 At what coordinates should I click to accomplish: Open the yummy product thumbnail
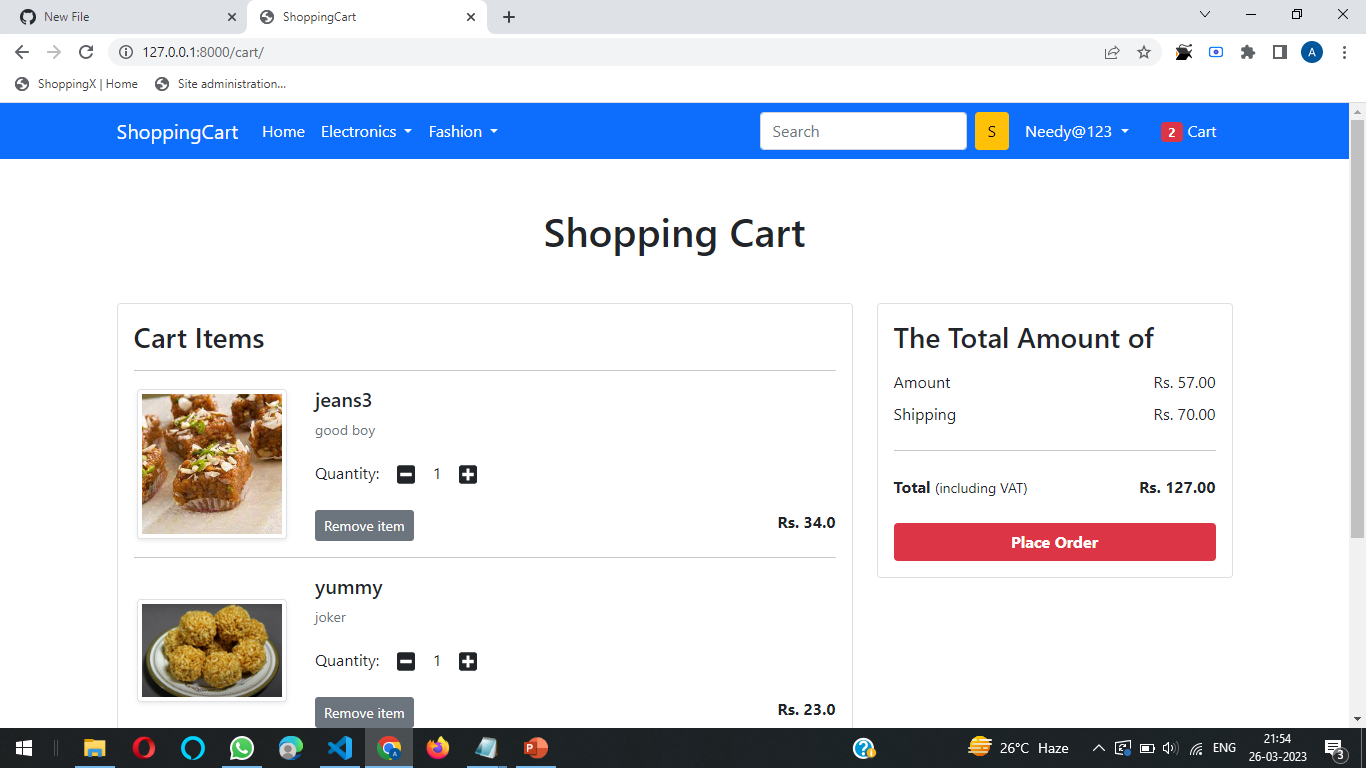pyautogui.click(x=212, y=650)
